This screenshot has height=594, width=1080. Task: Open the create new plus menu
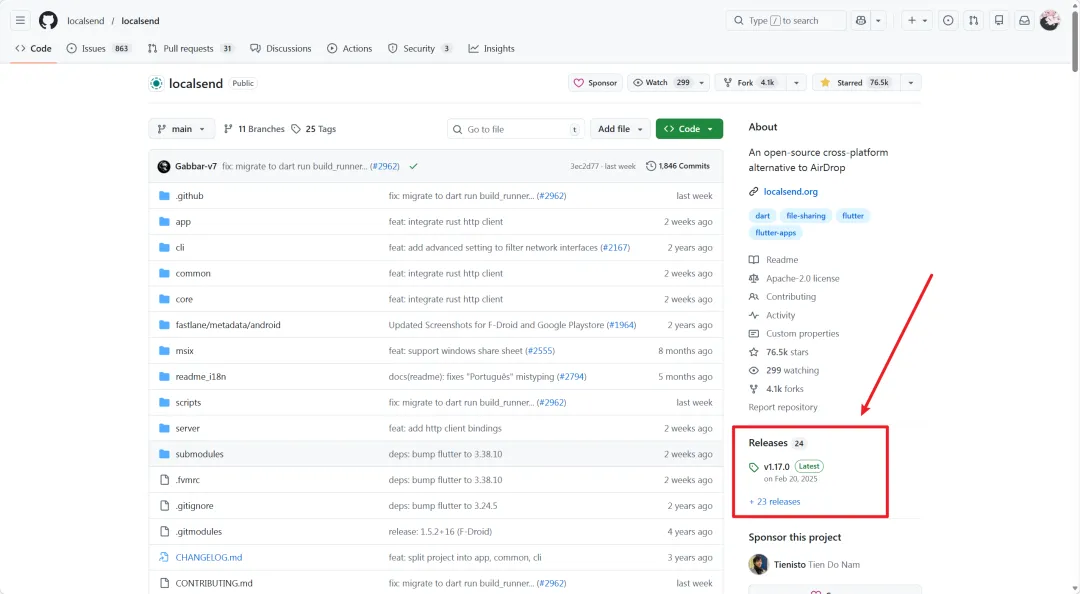point(917,21)
